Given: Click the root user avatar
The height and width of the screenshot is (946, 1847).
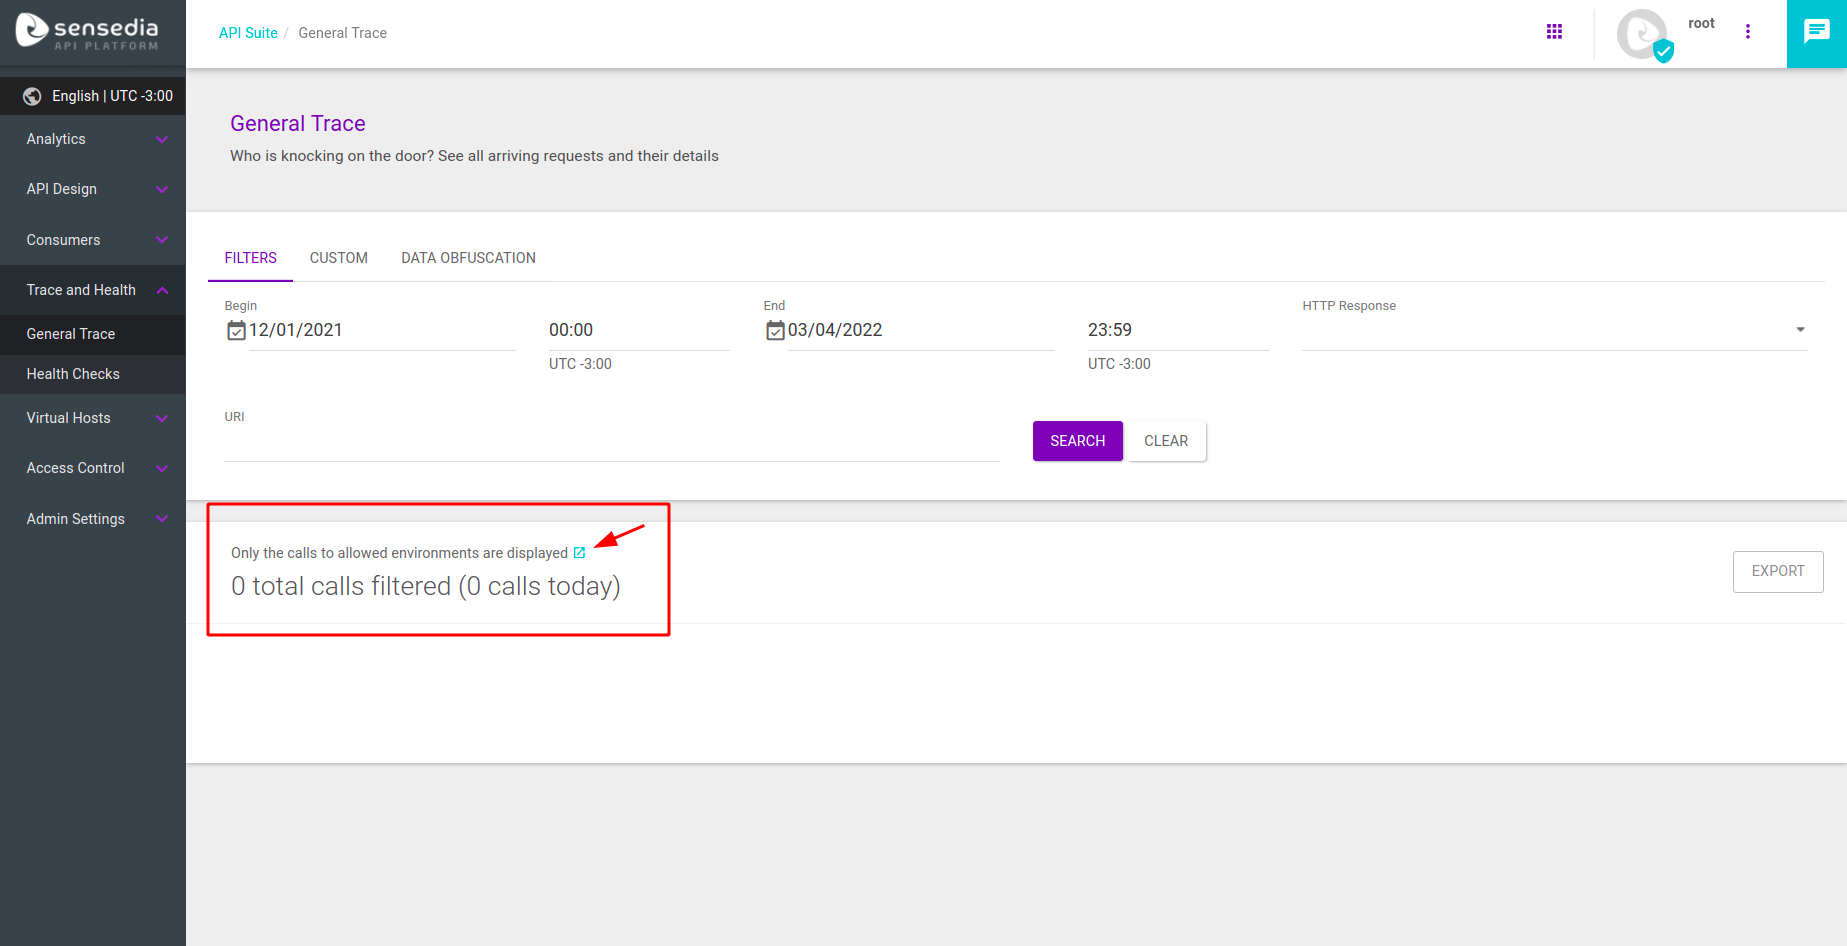Looking at the screenshot, I should pyautogui.click(x=1642, y=34).
